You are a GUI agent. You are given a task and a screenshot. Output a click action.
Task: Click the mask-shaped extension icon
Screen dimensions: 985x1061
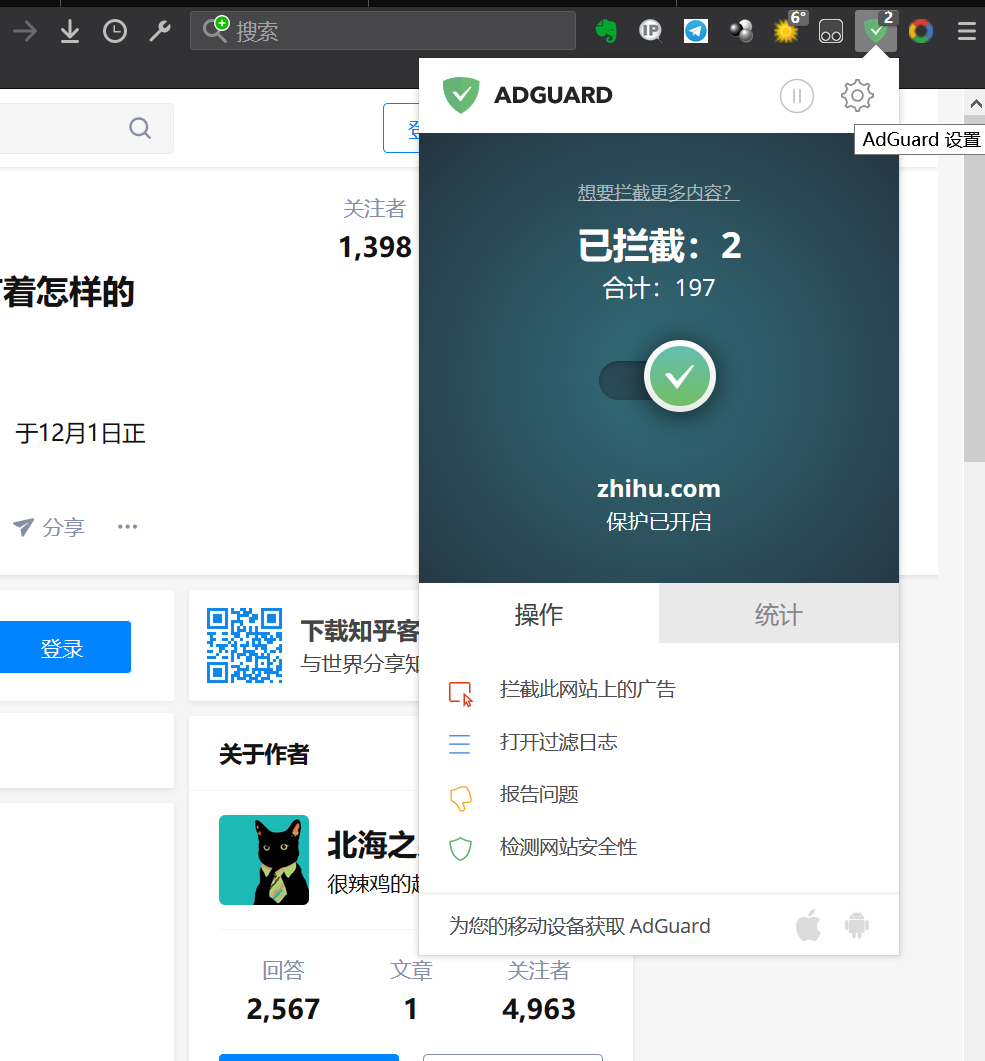click(831, 31)
